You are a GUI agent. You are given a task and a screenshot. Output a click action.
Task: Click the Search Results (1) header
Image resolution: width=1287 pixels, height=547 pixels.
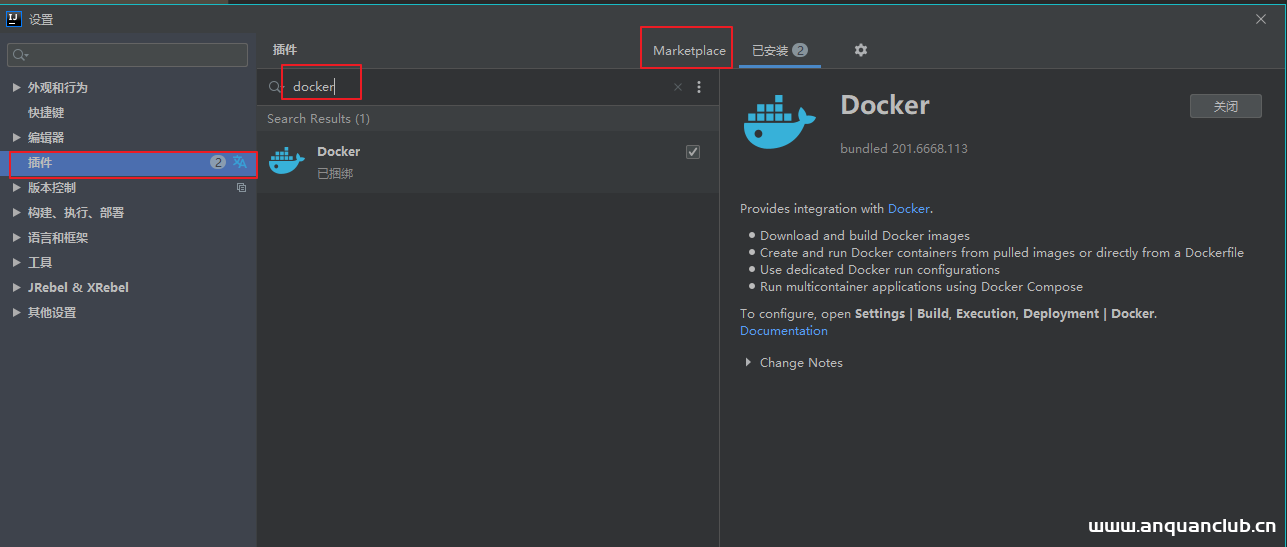pyautogui.click(x=318, y=118)
